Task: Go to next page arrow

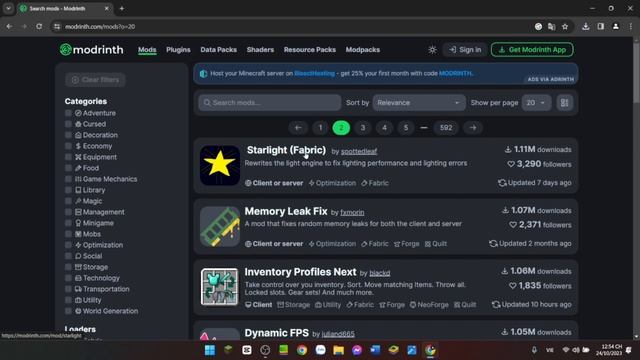Action: coord(473,128)
